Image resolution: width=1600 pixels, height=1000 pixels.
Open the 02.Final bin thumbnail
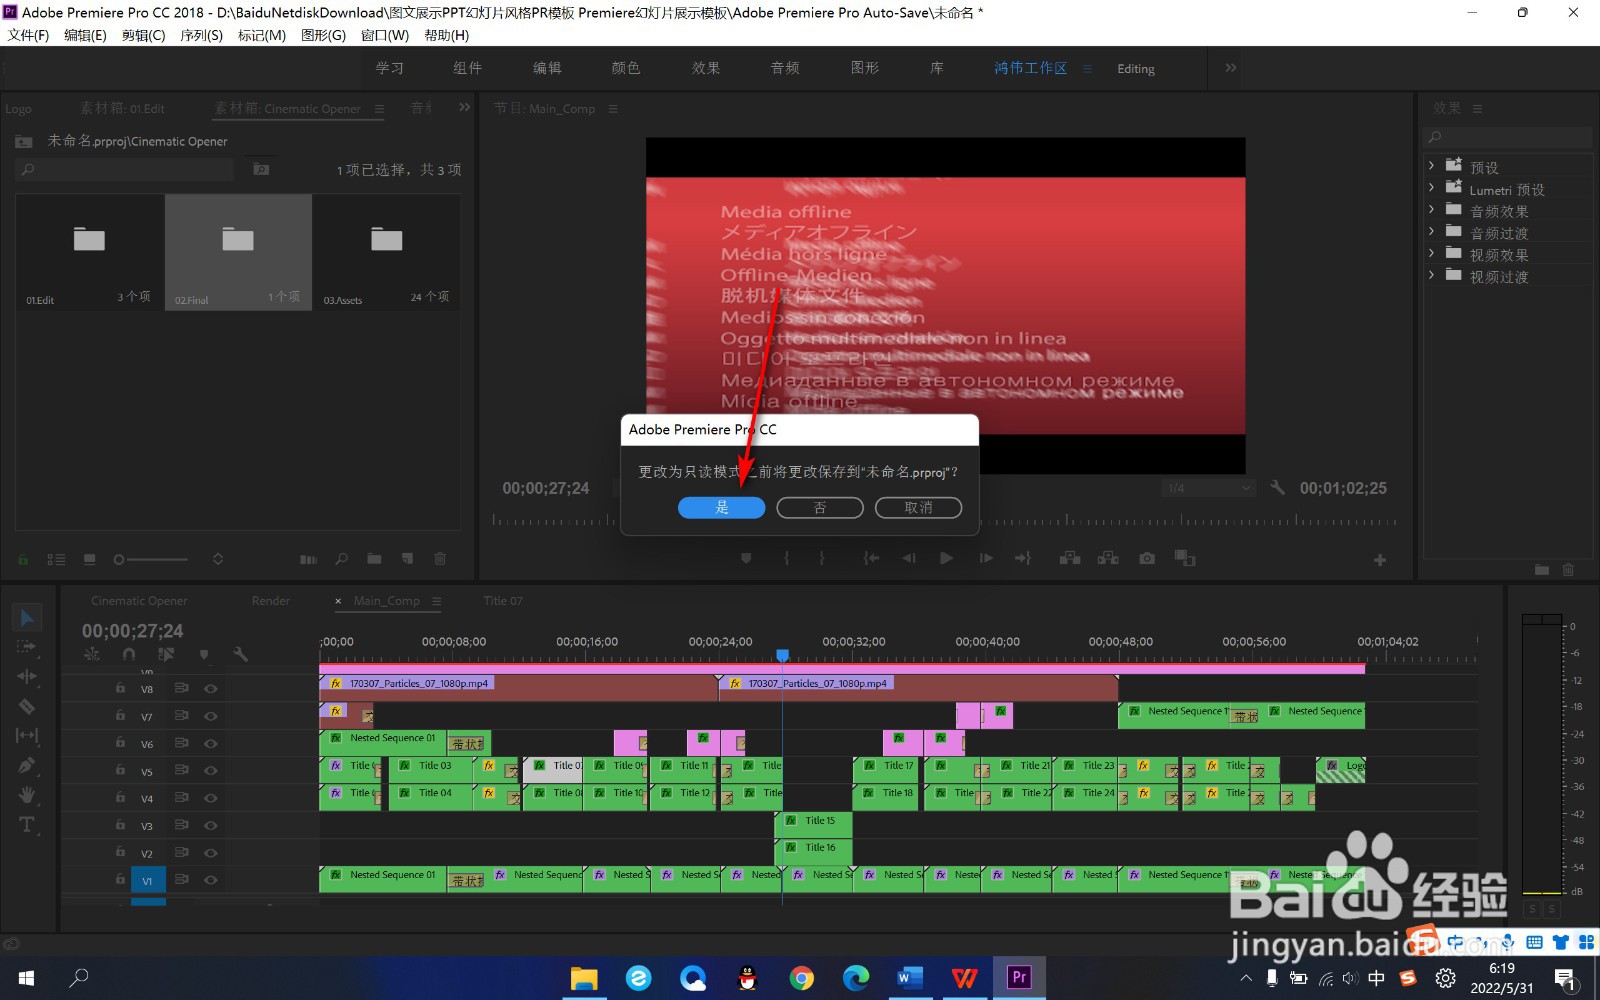(238, 252)
